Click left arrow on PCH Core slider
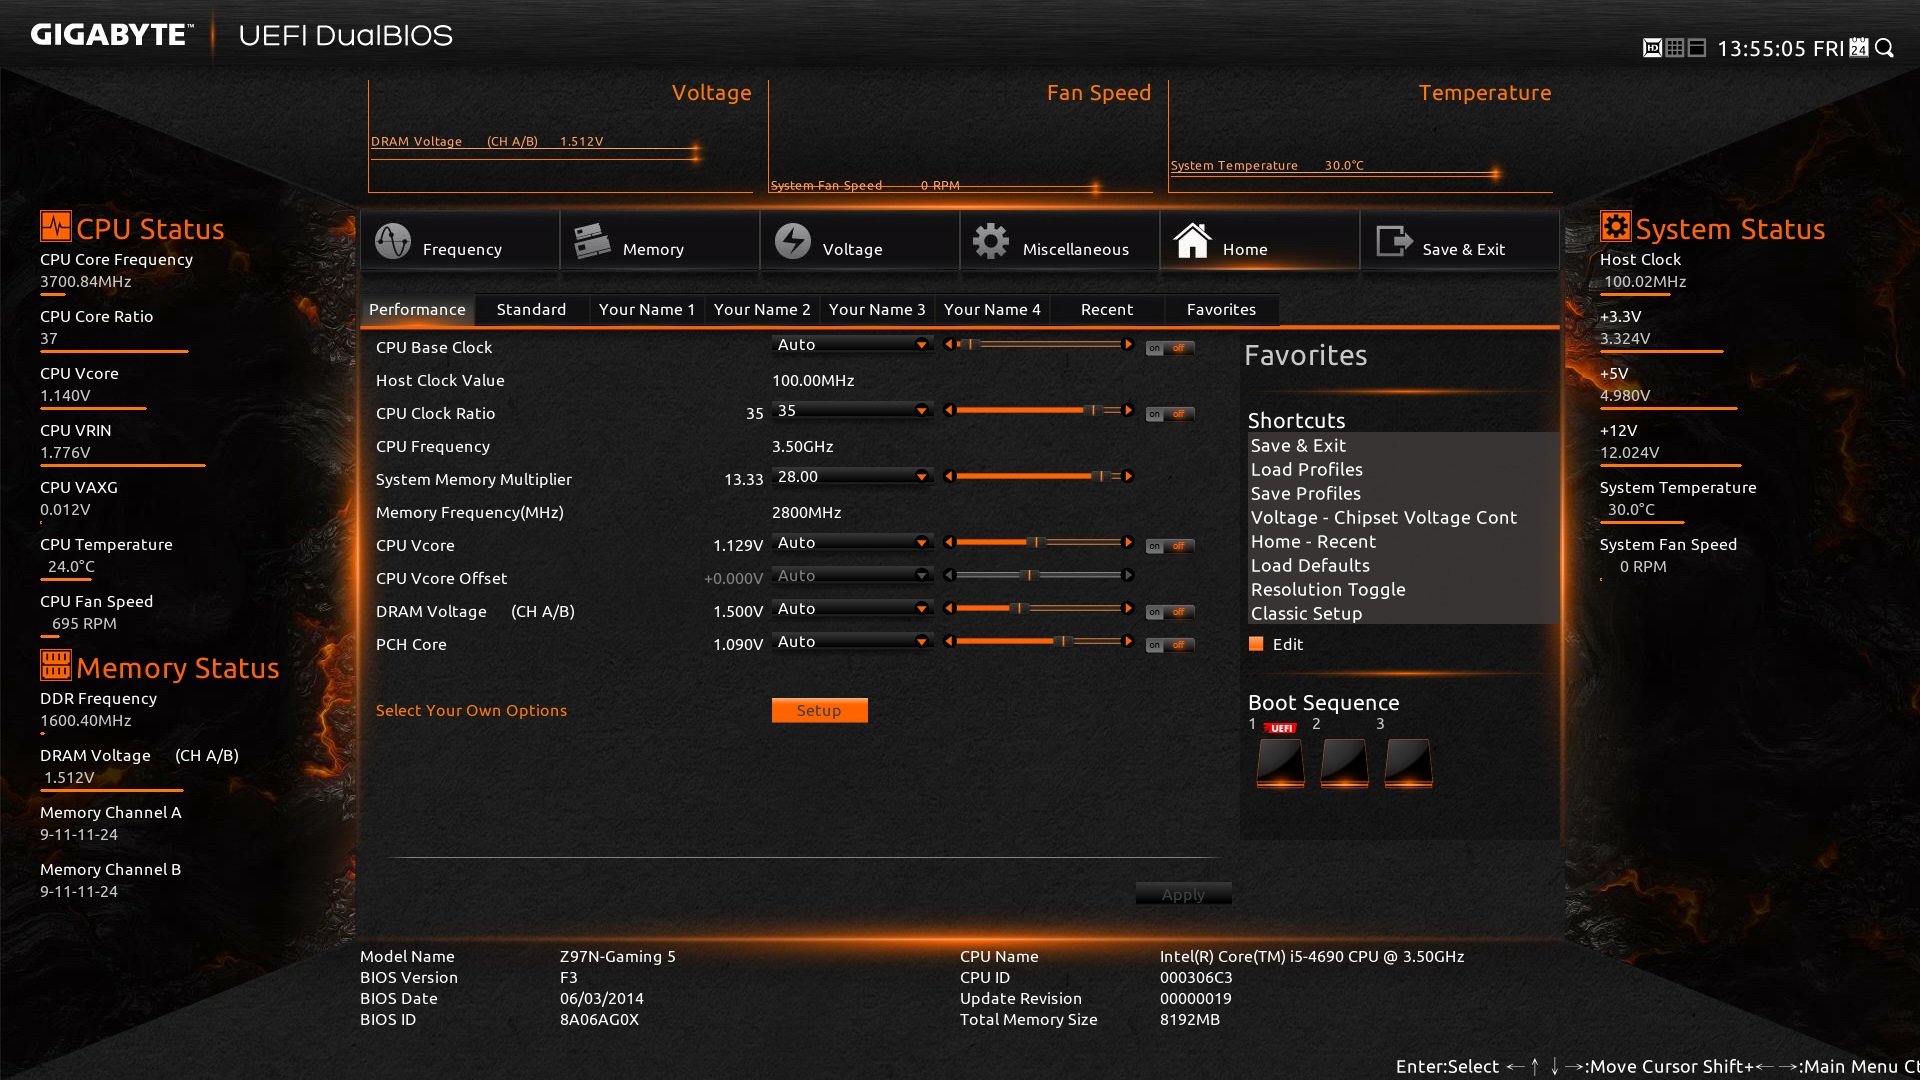 tap(949, 641)
